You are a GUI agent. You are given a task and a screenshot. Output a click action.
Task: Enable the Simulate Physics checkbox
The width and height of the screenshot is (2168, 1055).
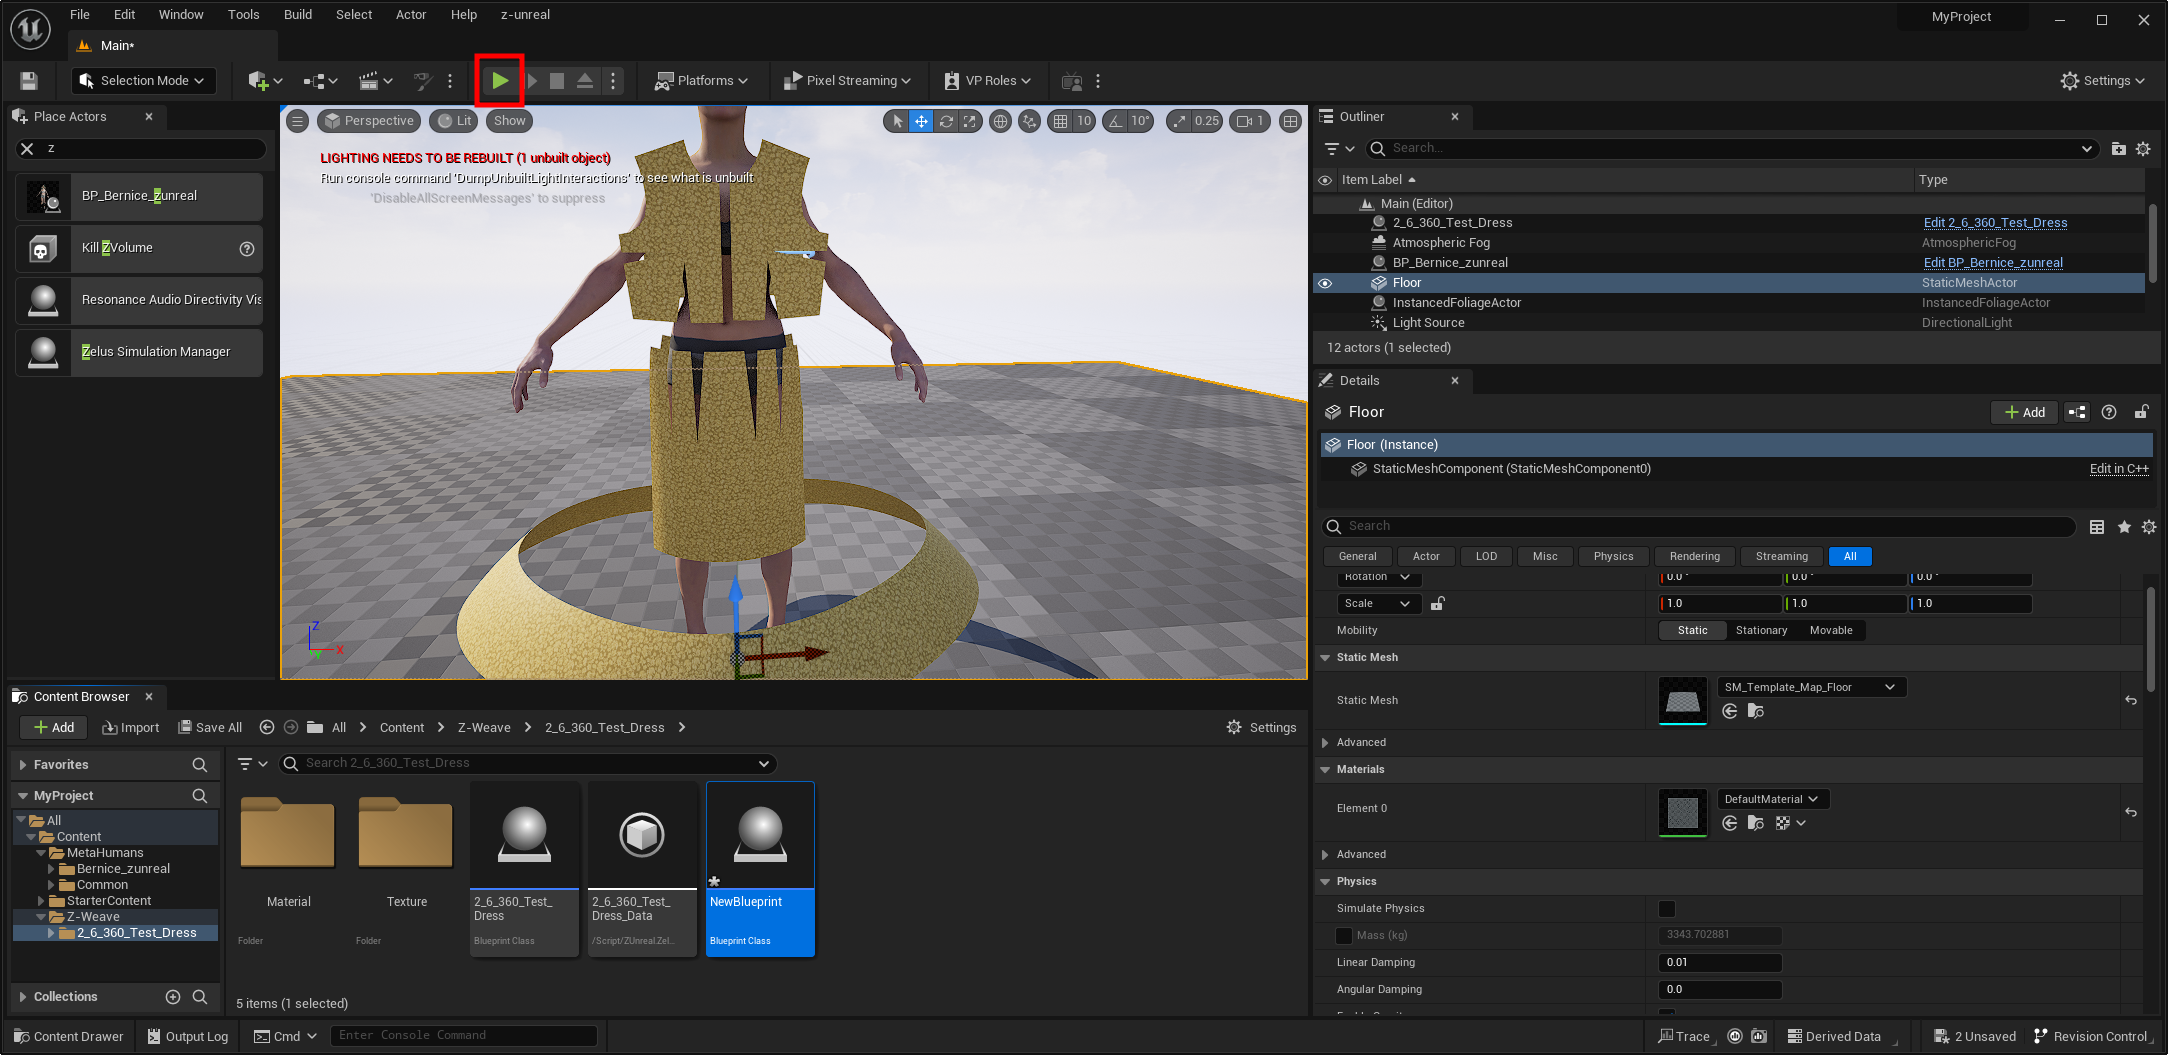(x=1666, y=908)
